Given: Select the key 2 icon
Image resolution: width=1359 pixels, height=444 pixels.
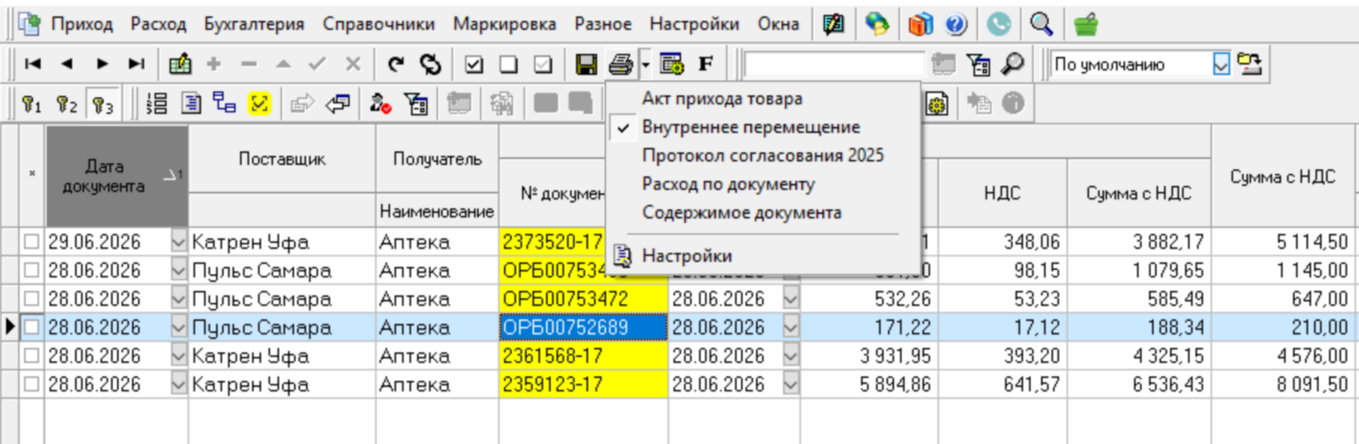Looking at the screenshot, I should pos(67,102).
